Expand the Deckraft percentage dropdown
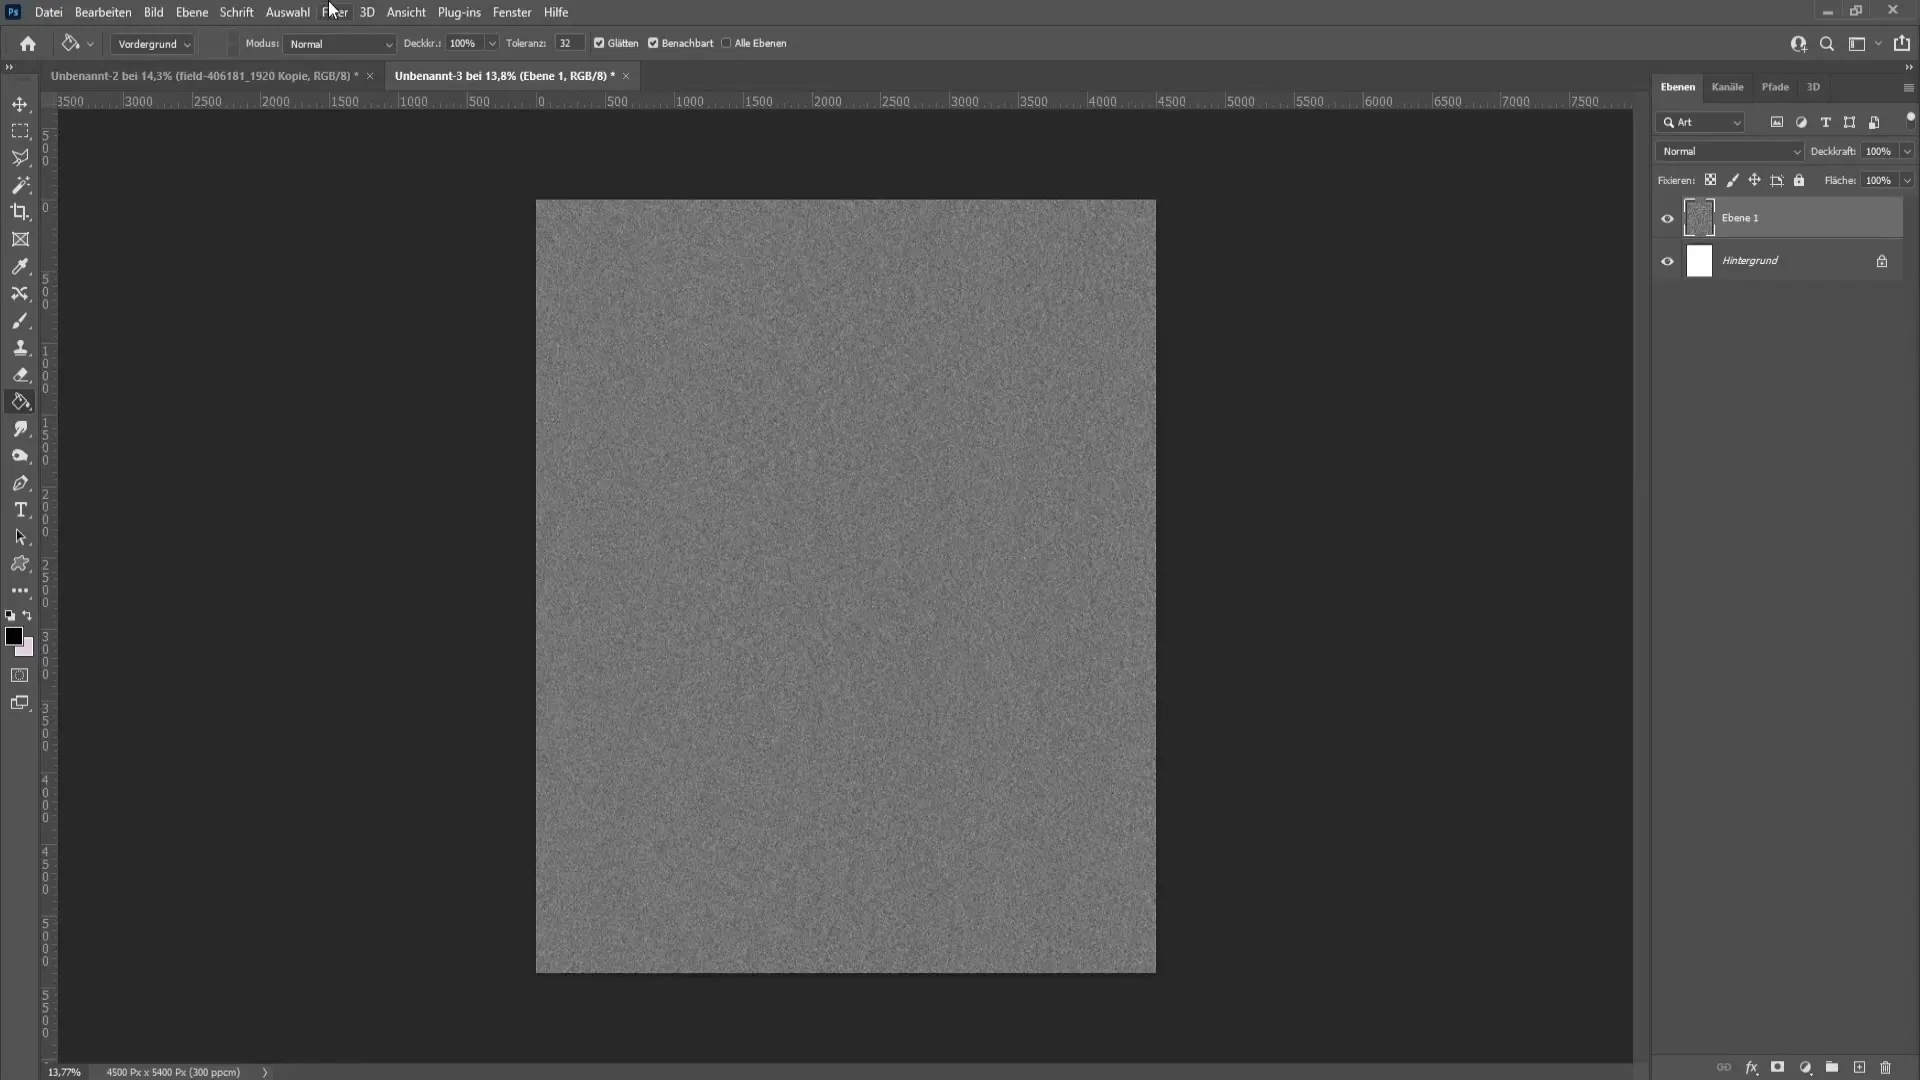This screenshot has width=1920, height=1080. pyautogui.click(x=1908, y=150)
